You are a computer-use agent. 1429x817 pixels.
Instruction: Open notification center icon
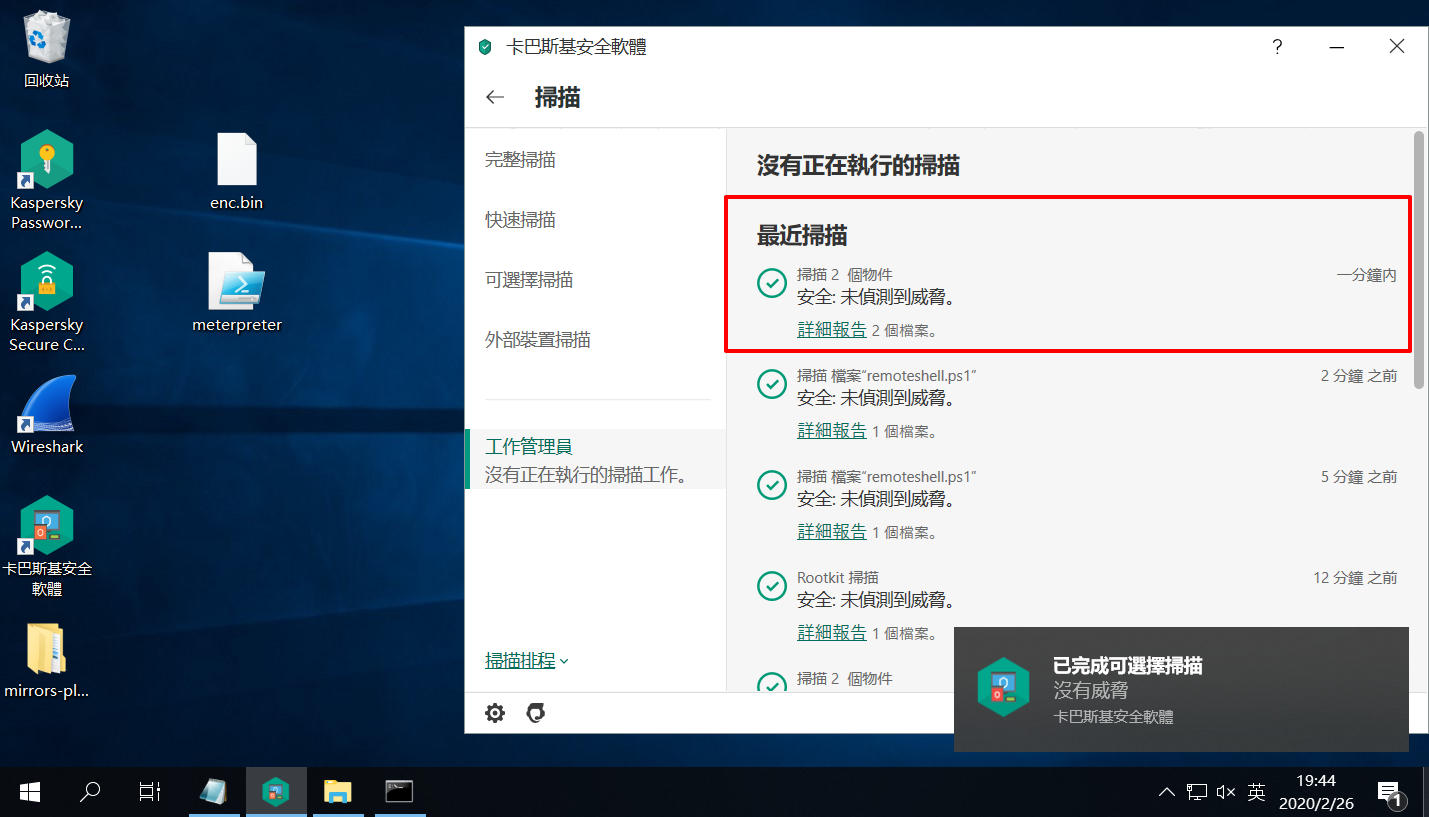(1389, 793)
